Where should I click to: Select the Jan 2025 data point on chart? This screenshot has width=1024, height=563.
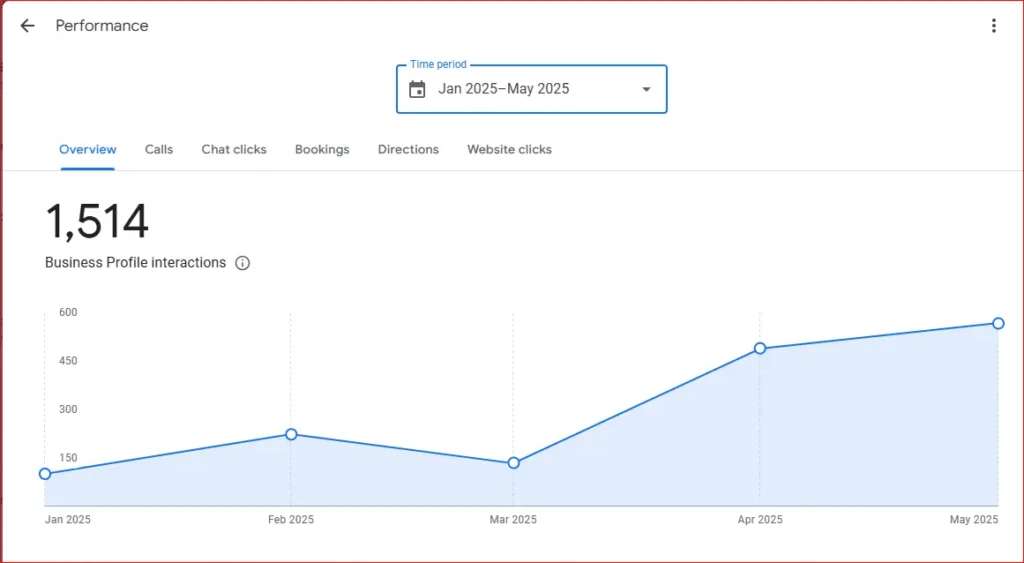(45, 474)
